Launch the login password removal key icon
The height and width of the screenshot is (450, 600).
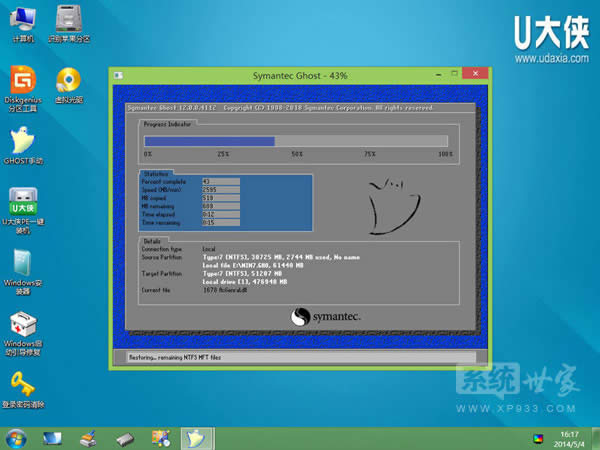point(22,384)
